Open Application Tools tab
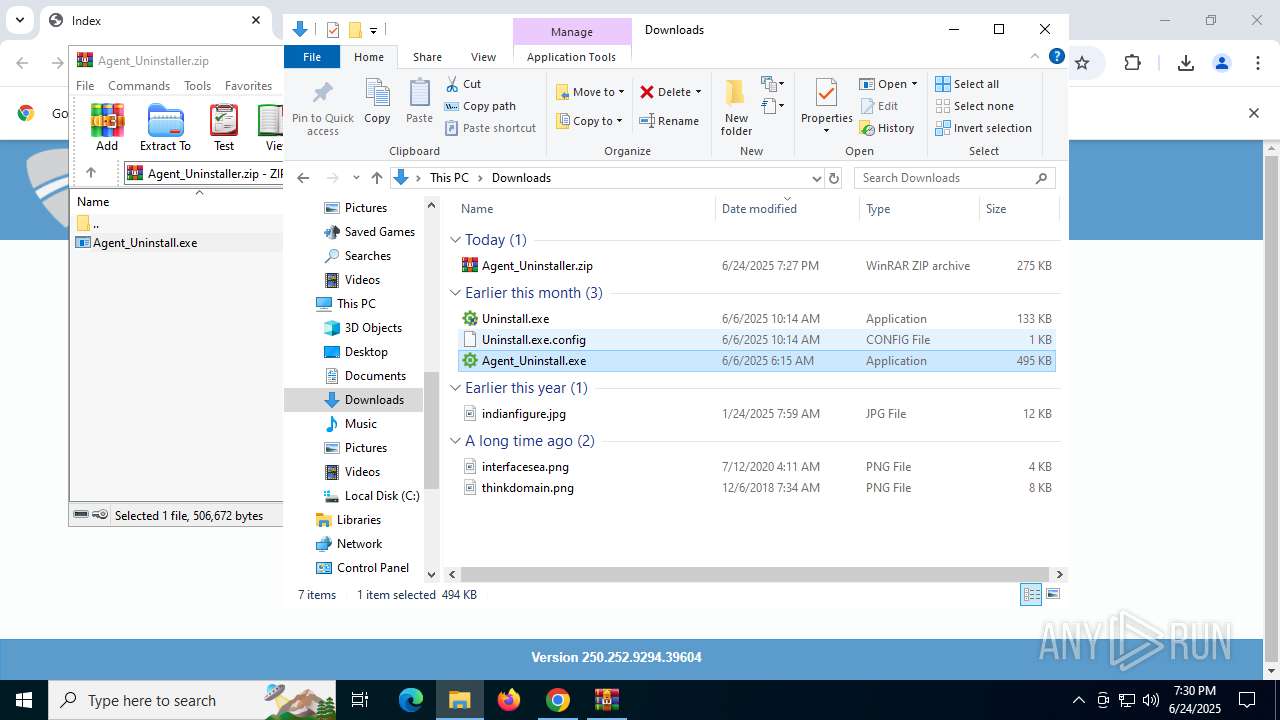The height and width of the screenshot is (720, 1280). click(571, 57)
